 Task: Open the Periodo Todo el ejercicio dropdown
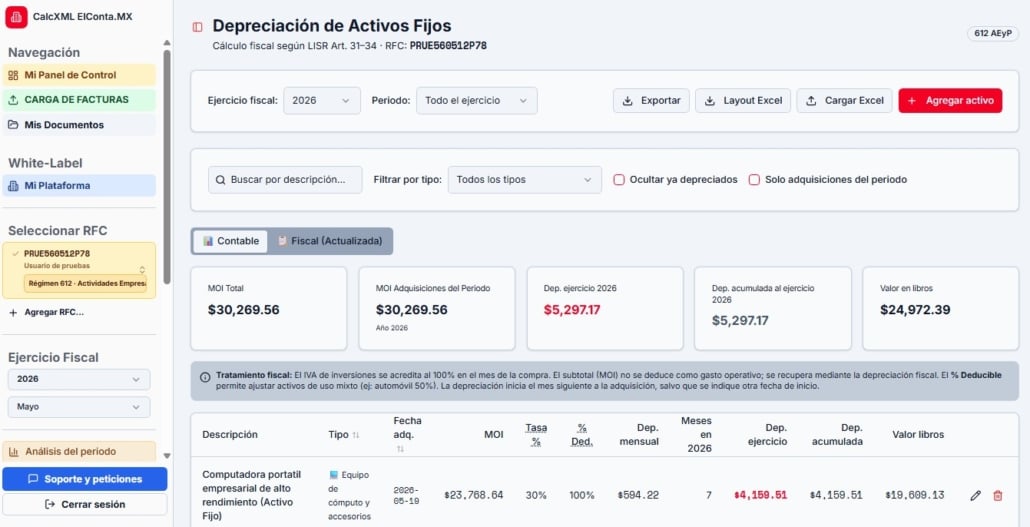click(x=477, y=101)
